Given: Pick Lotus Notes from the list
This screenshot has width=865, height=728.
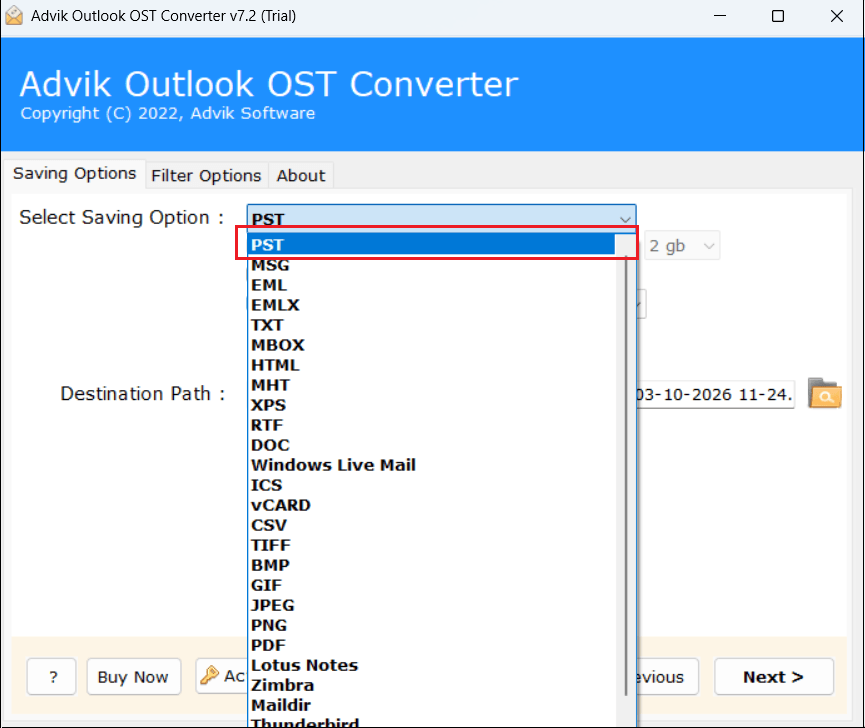Looking at the screenshot, I should [x=432, y=665].
